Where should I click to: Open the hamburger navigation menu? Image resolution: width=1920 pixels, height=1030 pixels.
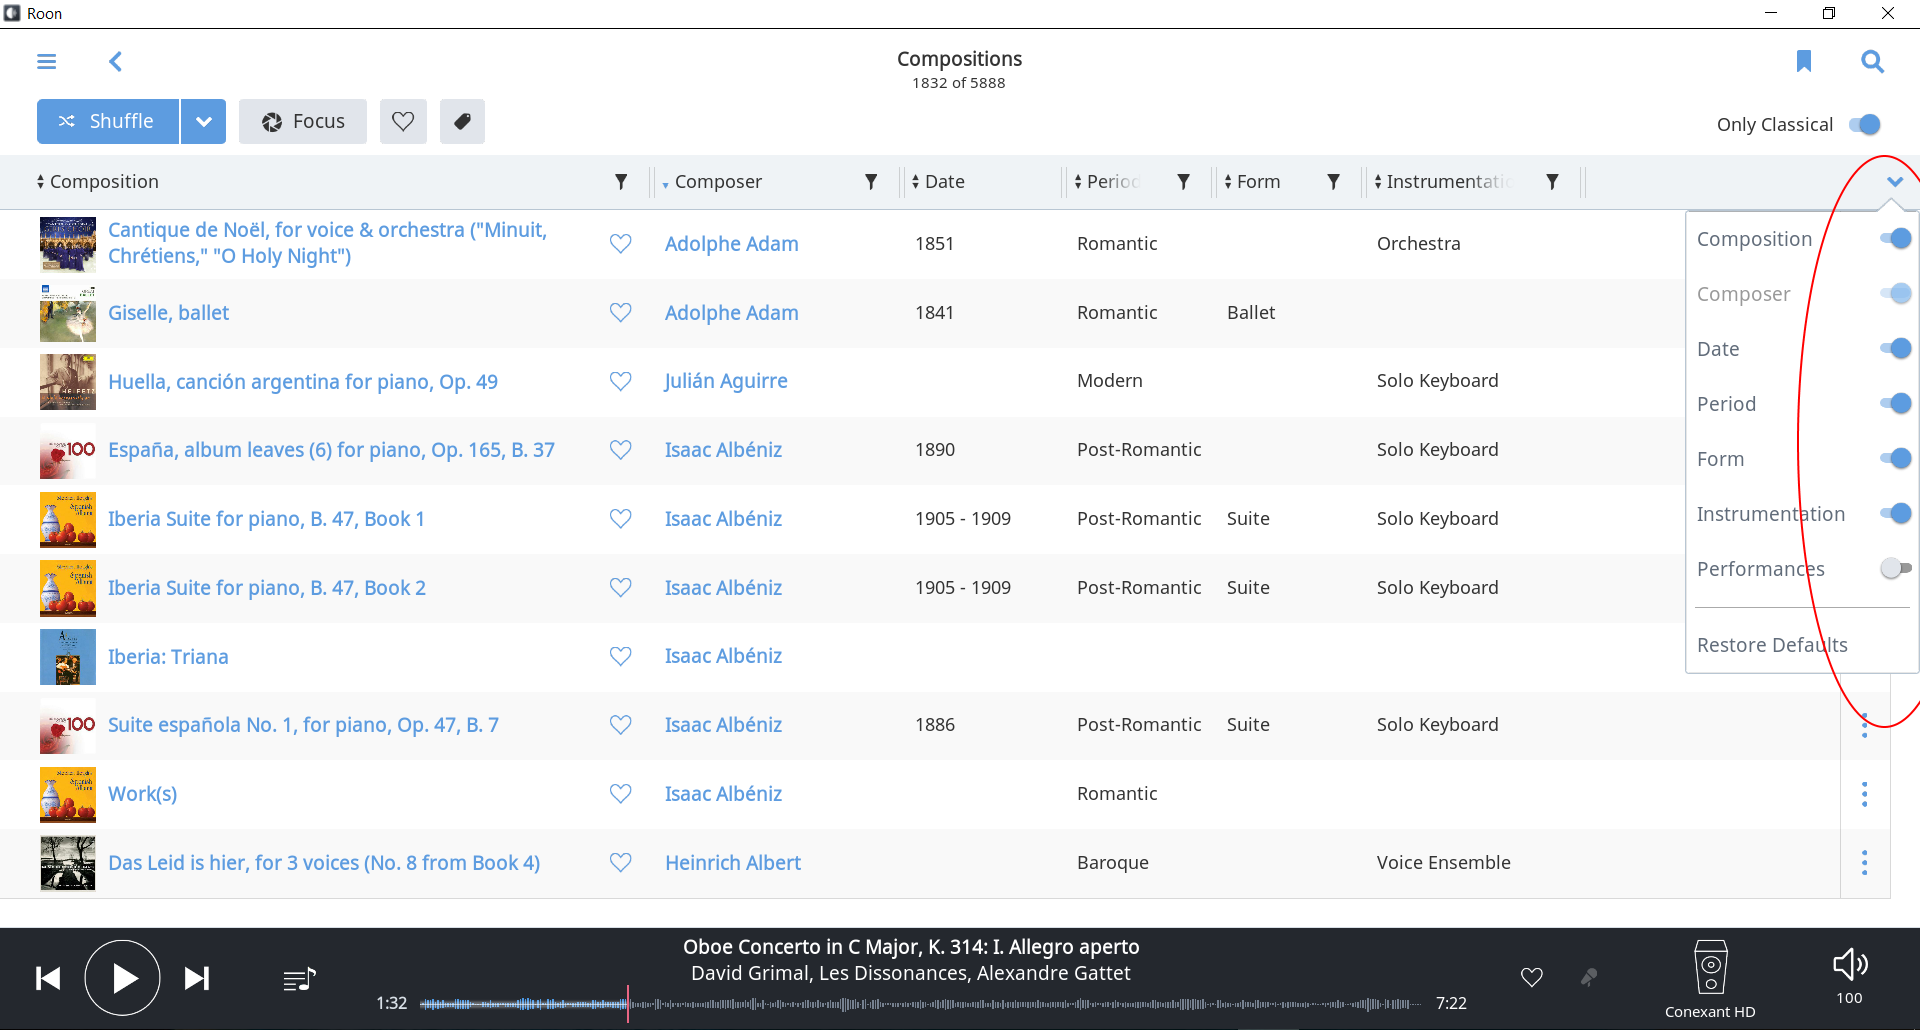[46, 62]
